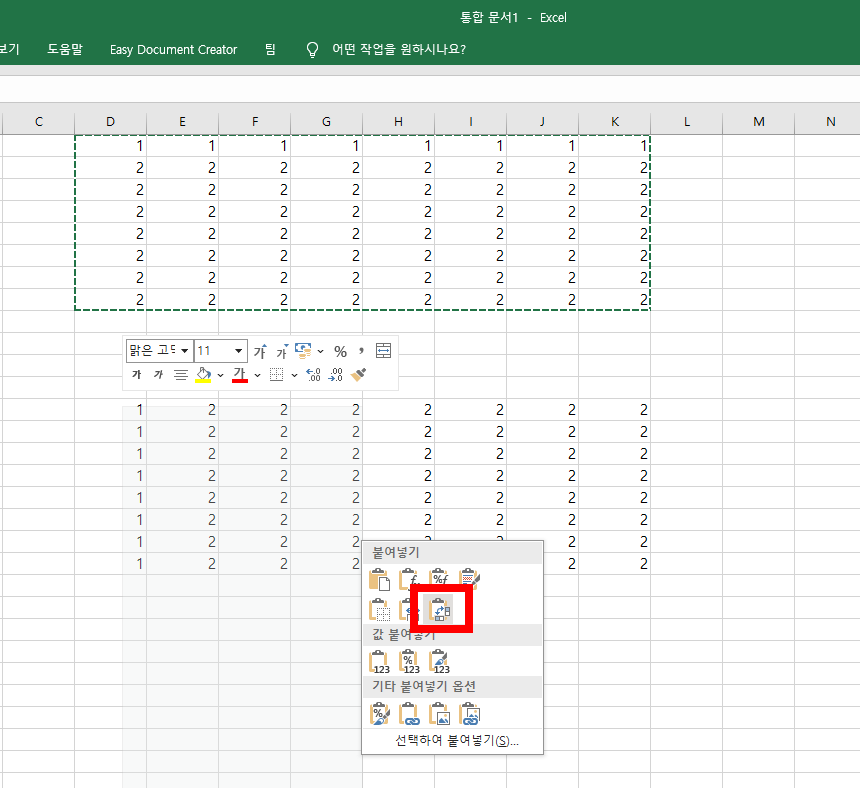Image resolution: width=860 pixels, height=788 pixels.
Task: Choose Paste Formulas (fx) option
Action: pyautogui.click(x=409, y=580)
